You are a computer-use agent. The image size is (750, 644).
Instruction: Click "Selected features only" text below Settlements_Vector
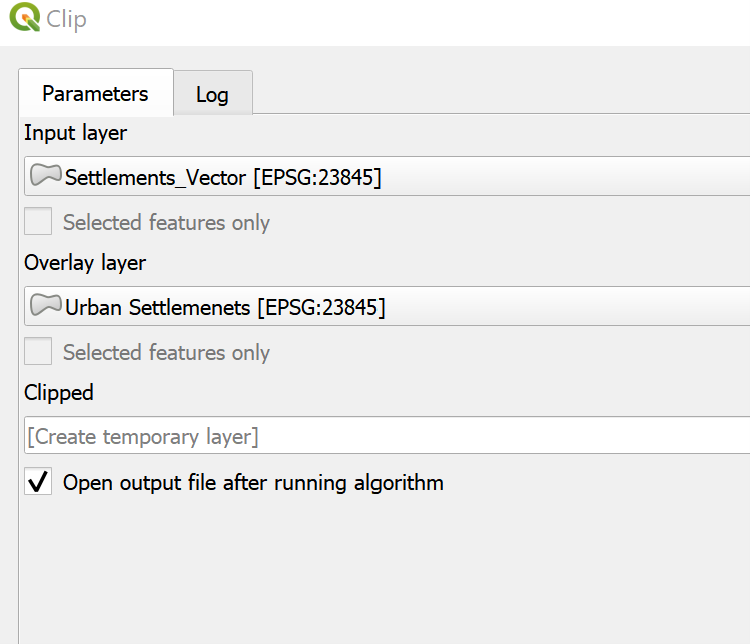(x=166, y=222)
